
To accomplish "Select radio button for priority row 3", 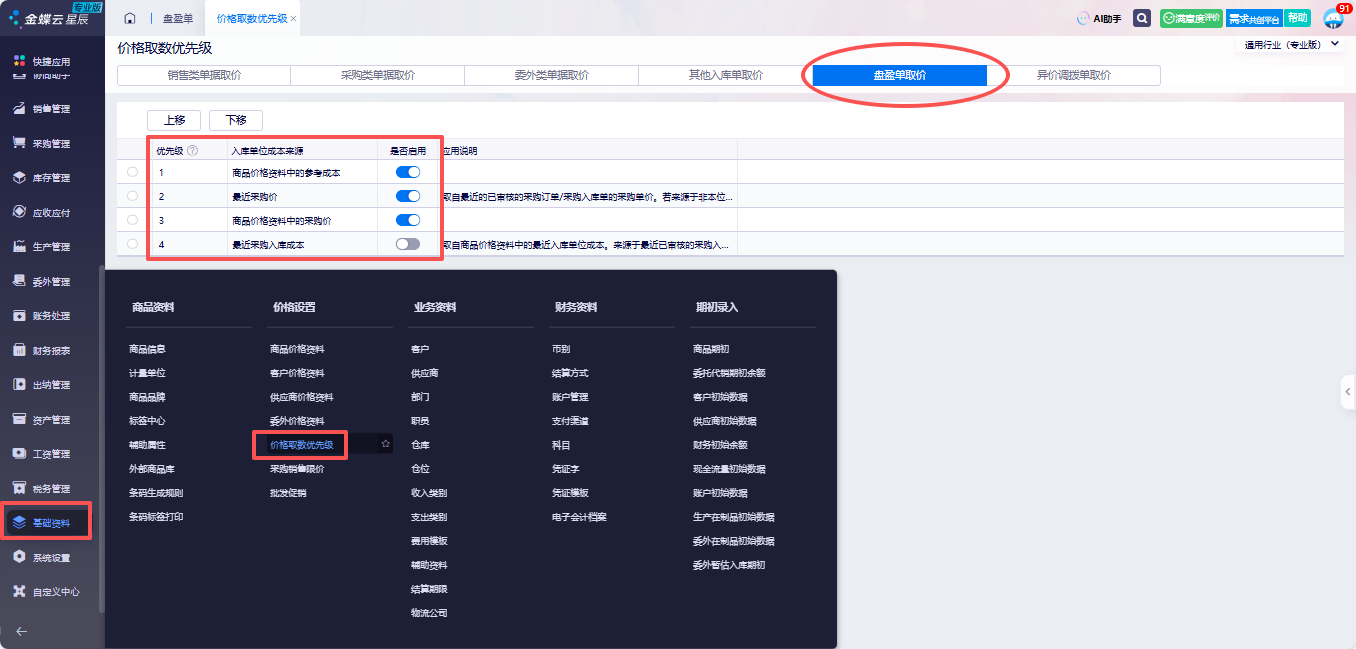I will [133, 220].
